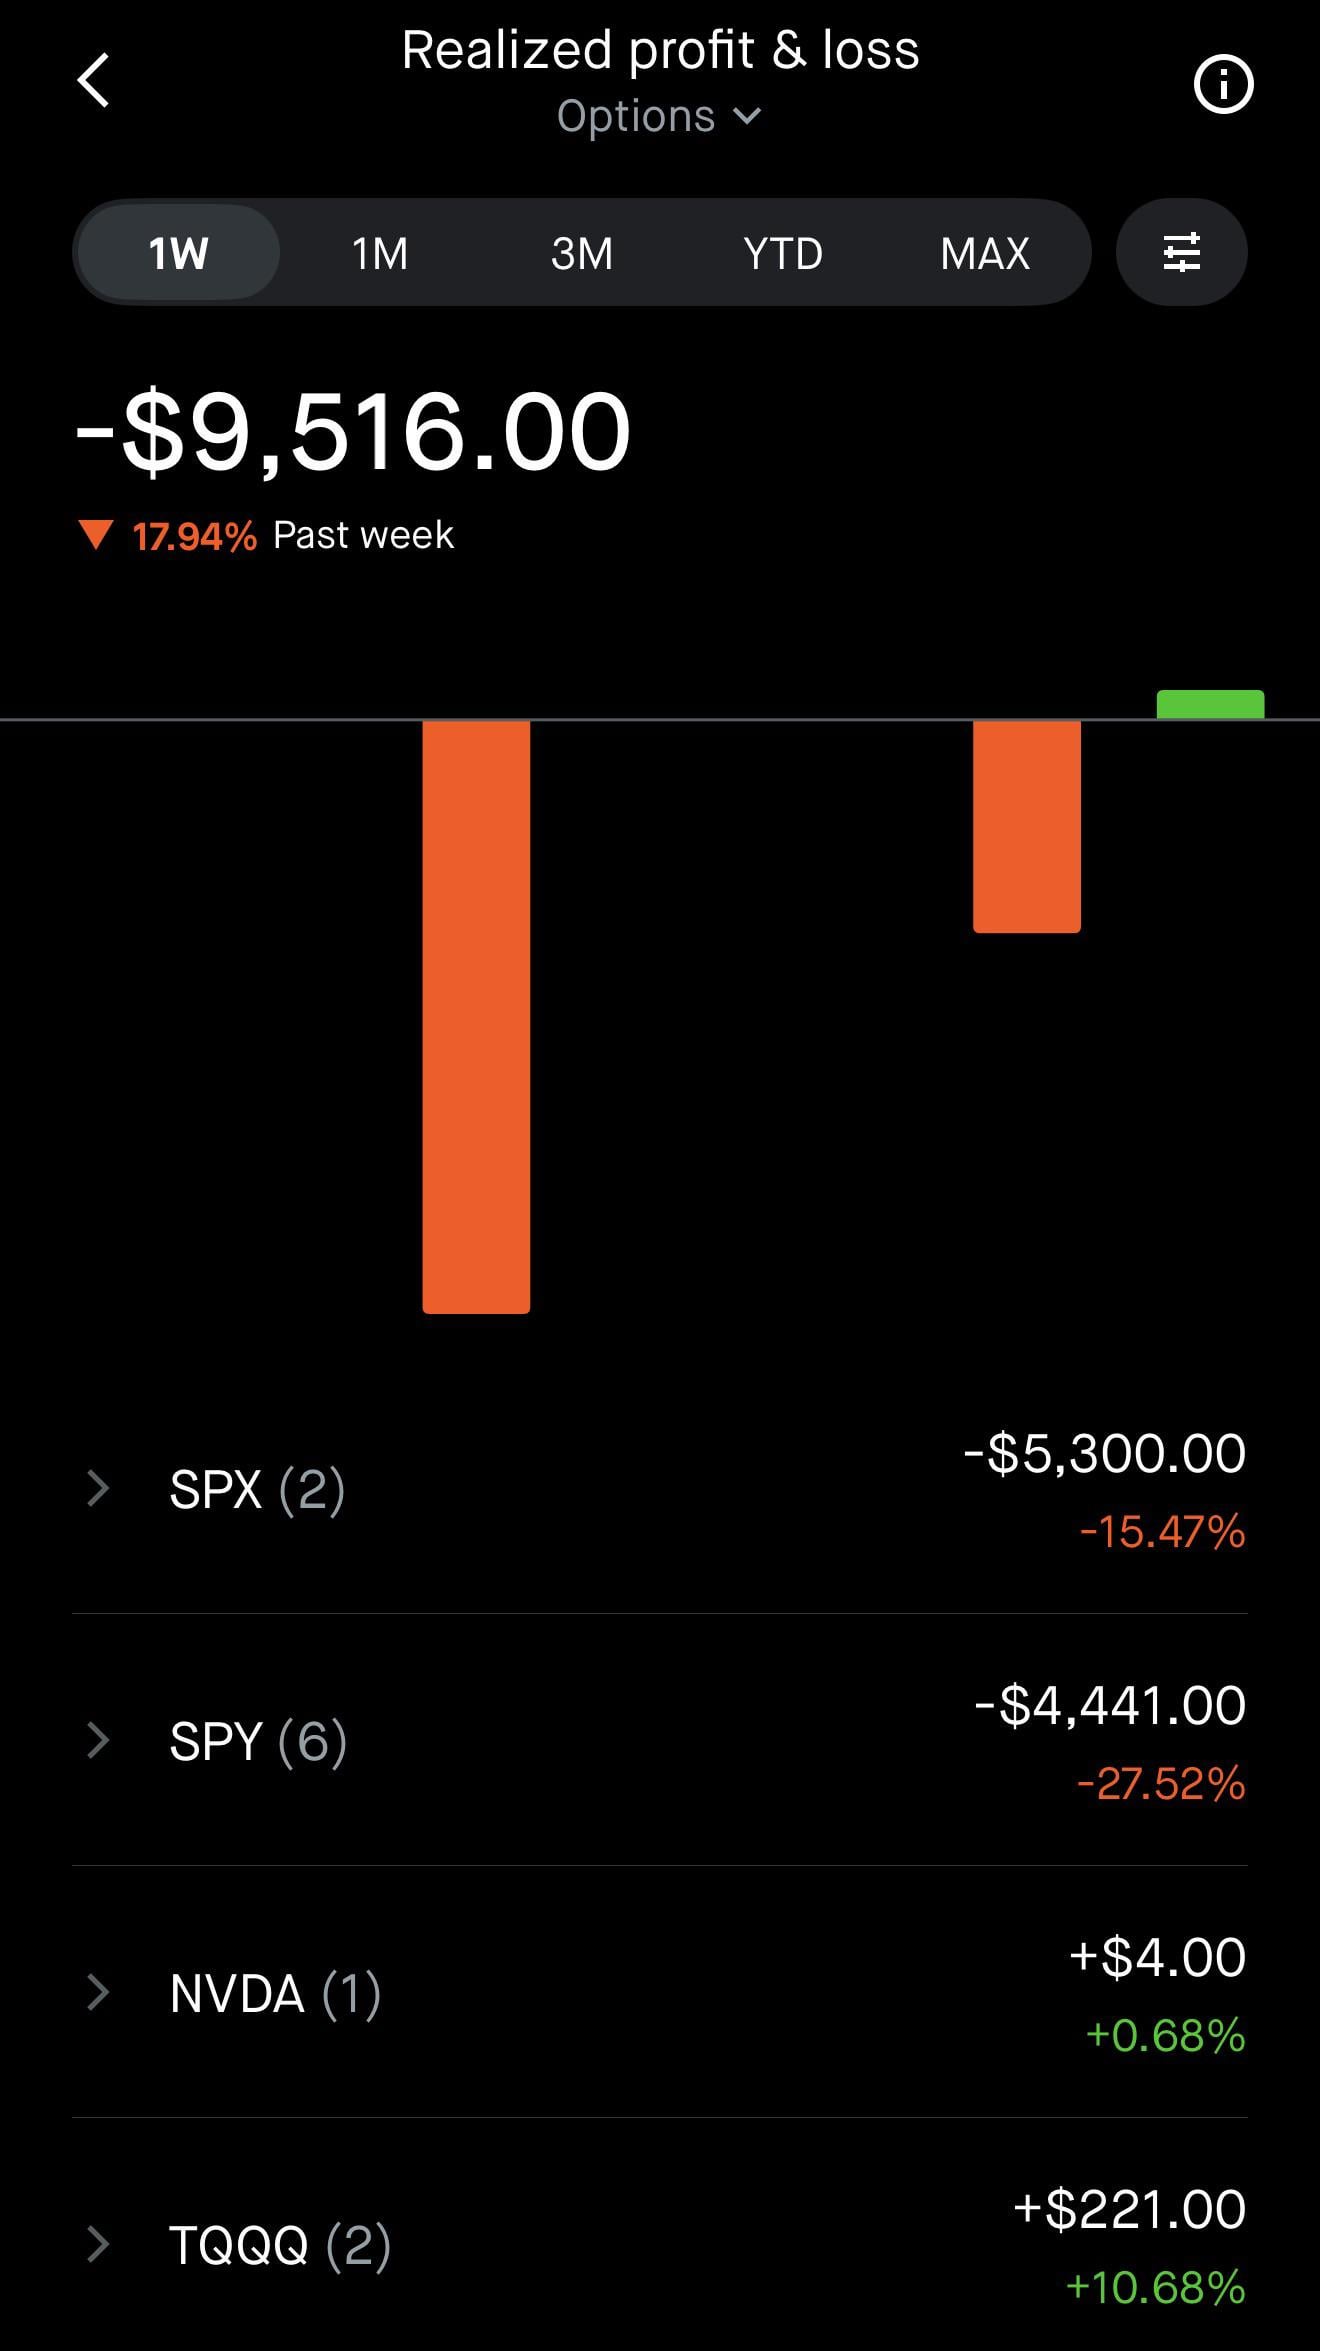
Task: Open the info icon
Action: (x=1223, y=84)
